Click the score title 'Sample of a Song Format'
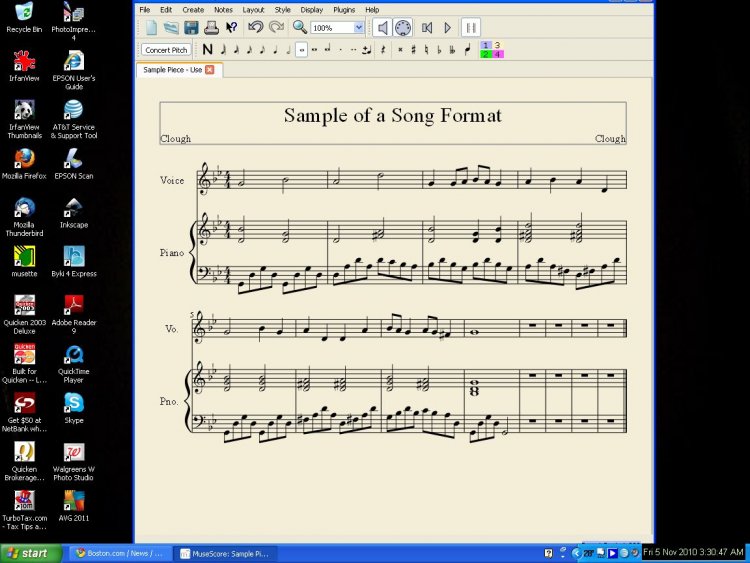 point(392,116)
